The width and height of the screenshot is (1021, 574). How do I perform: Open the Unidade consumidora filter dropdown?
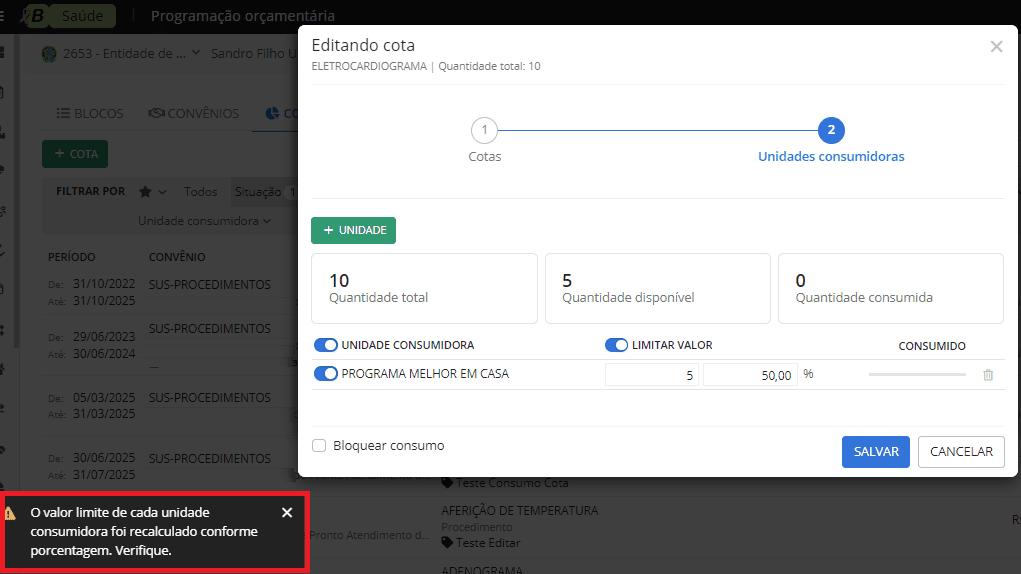pyautogui.click(x=204, y=221)
